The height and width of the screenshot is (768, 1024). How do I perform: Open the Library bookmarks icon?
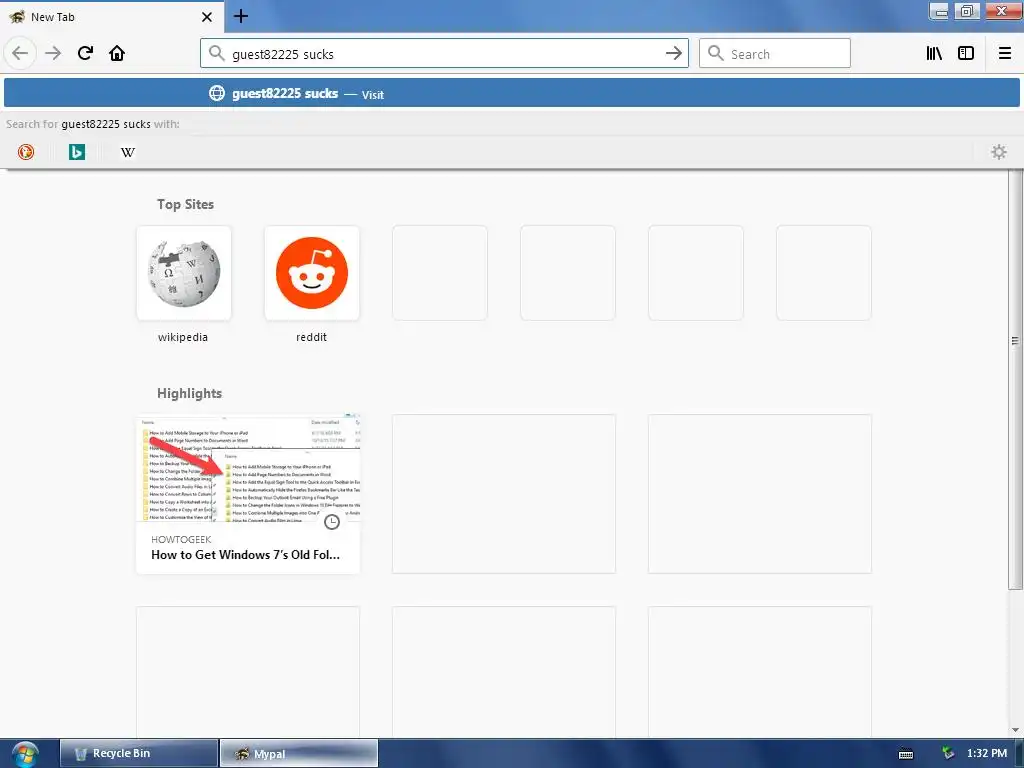click(x=935, y=54)
